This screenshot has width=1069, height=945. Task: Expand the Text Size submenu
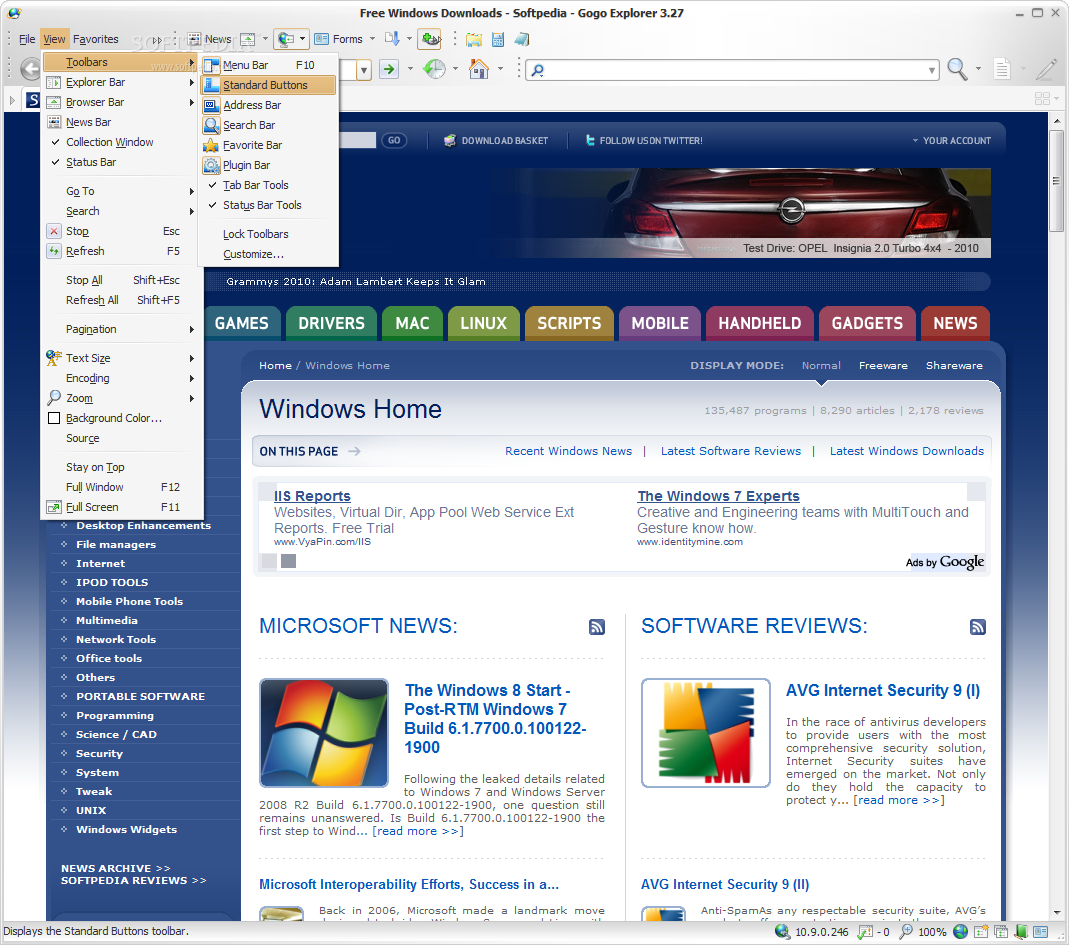click(121, 358)
